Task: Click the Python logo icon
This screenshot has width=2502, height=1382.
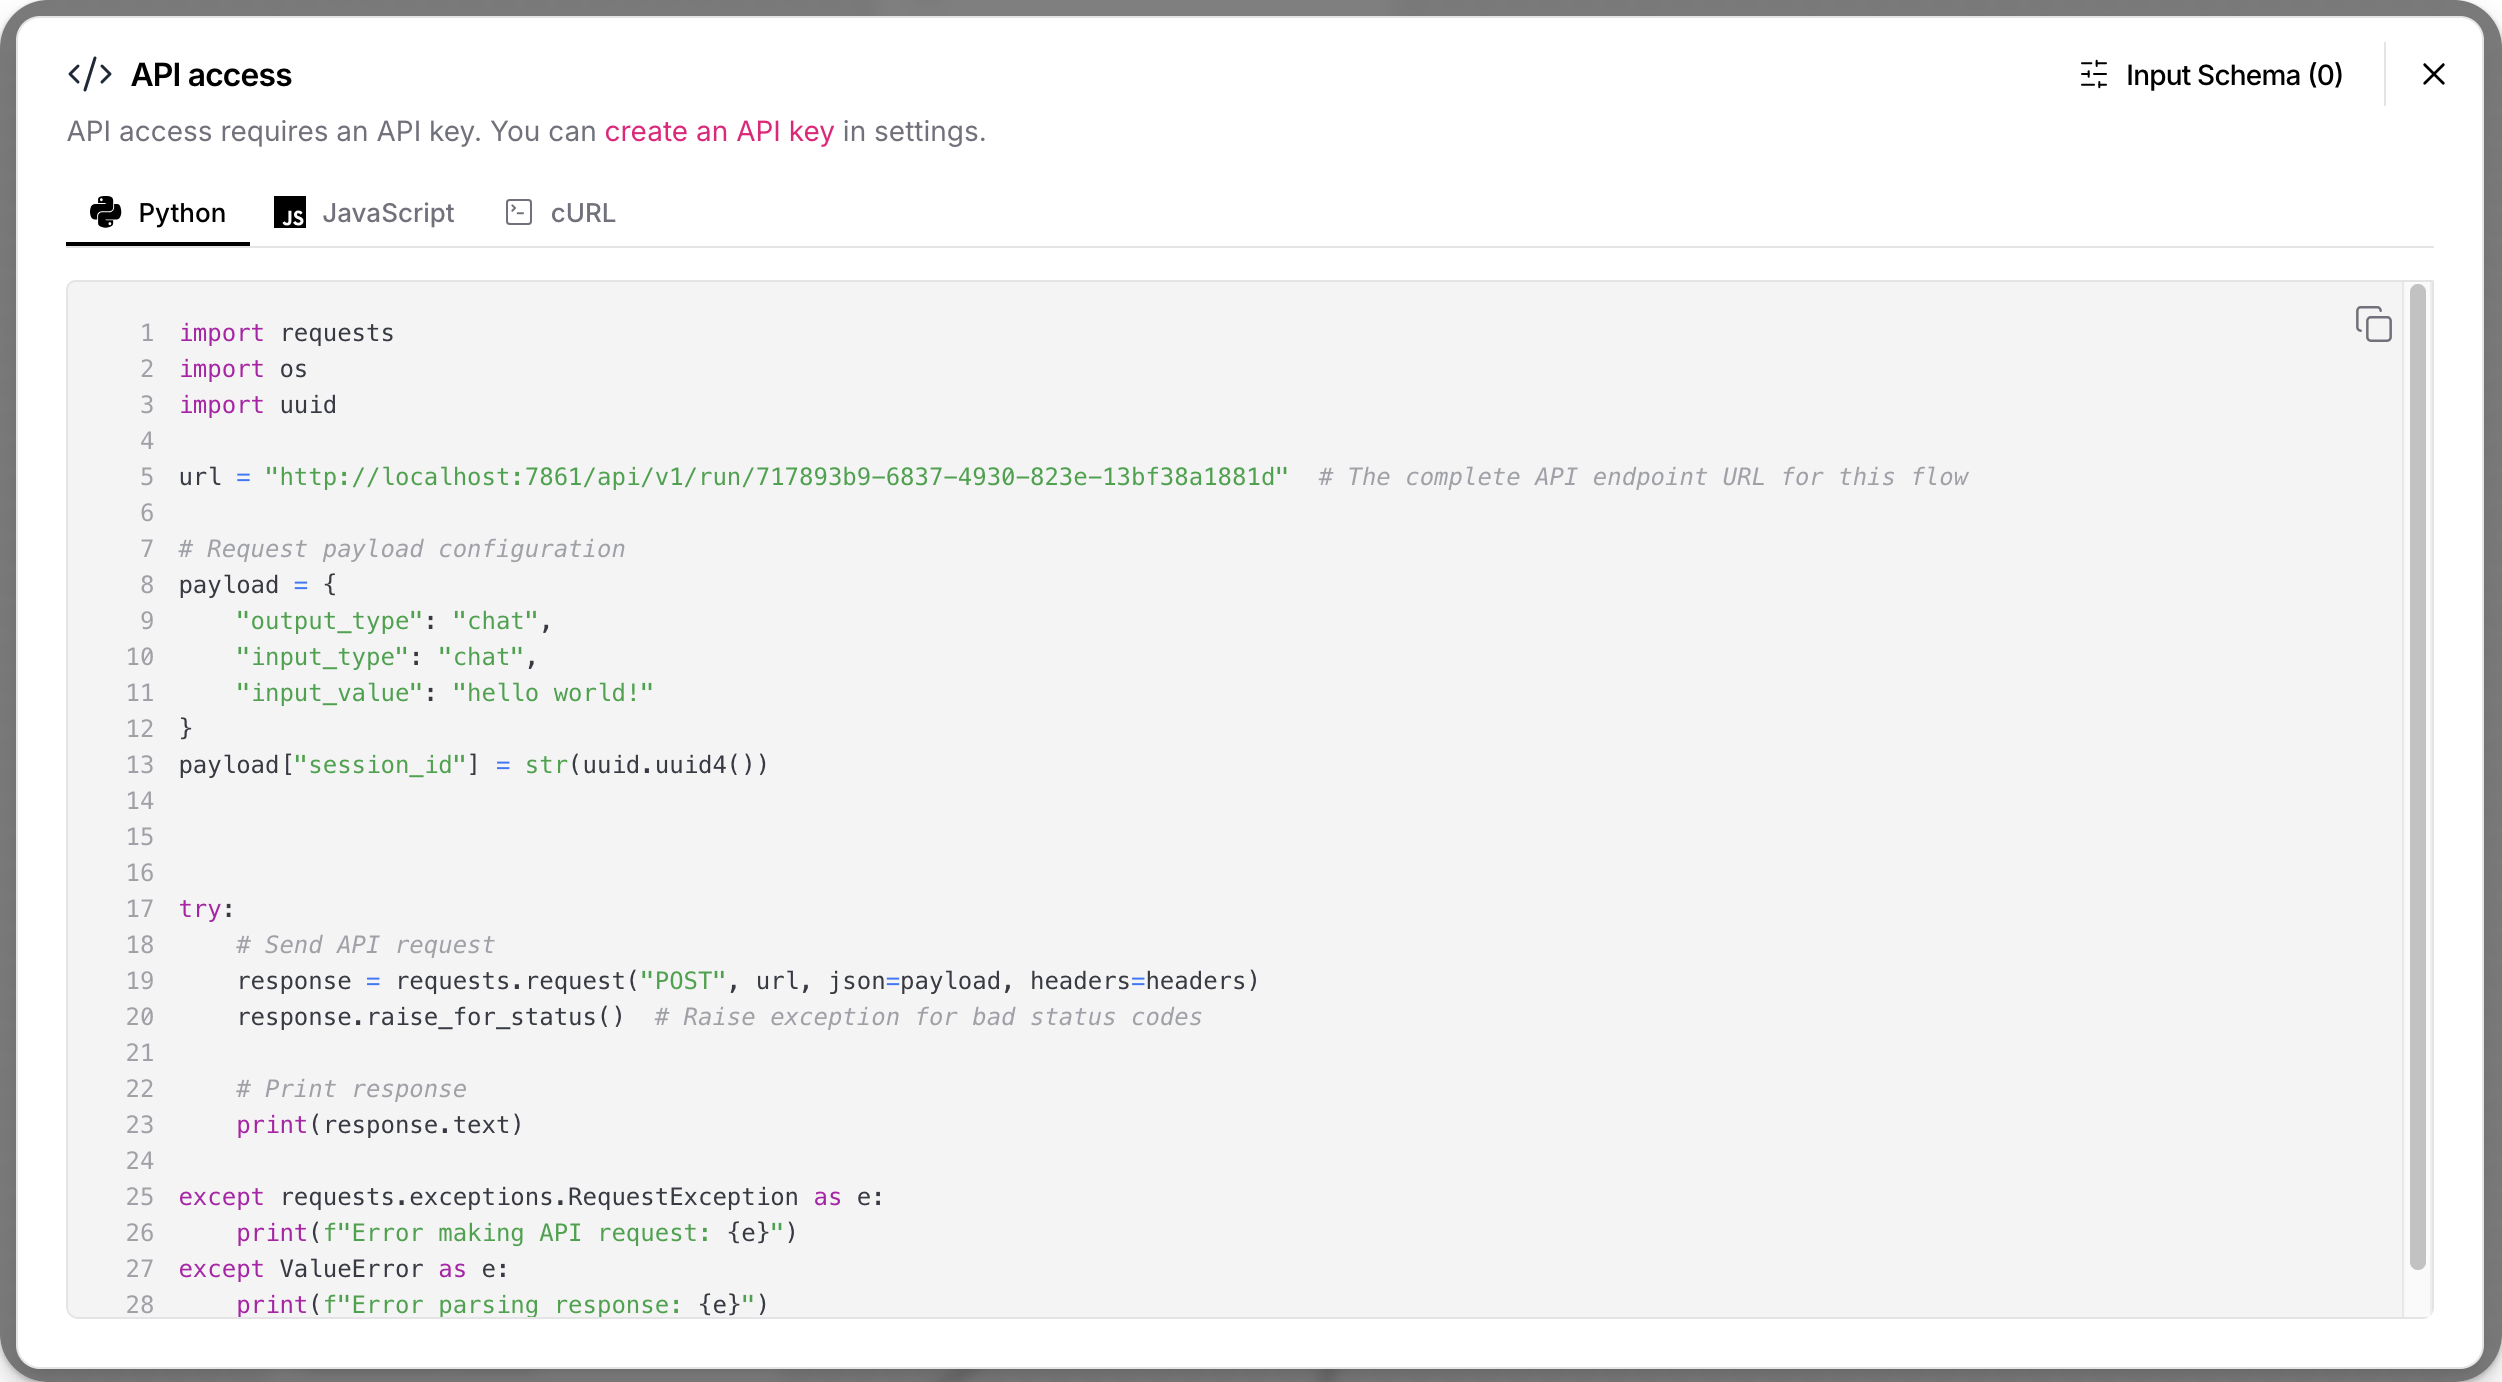Action: click(x=105, y=212)
